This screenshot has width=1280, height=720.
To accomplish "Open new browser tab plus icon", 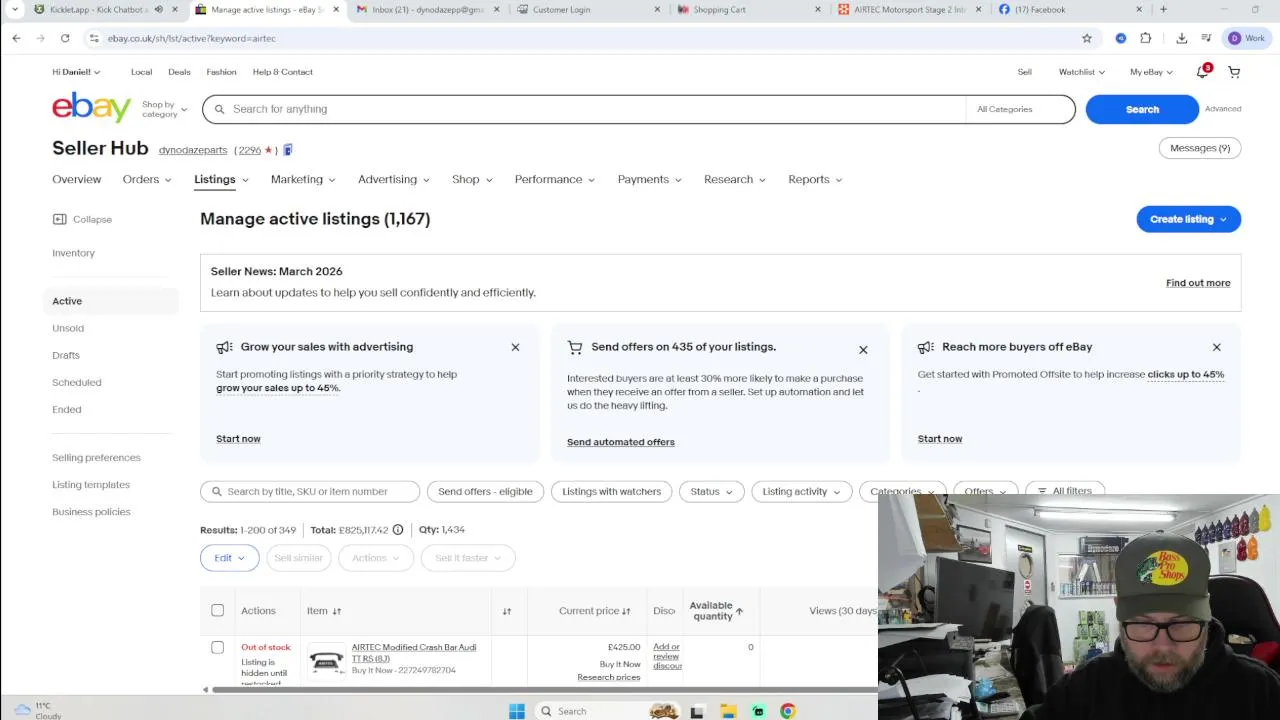I will click(x=1163, y=9).
